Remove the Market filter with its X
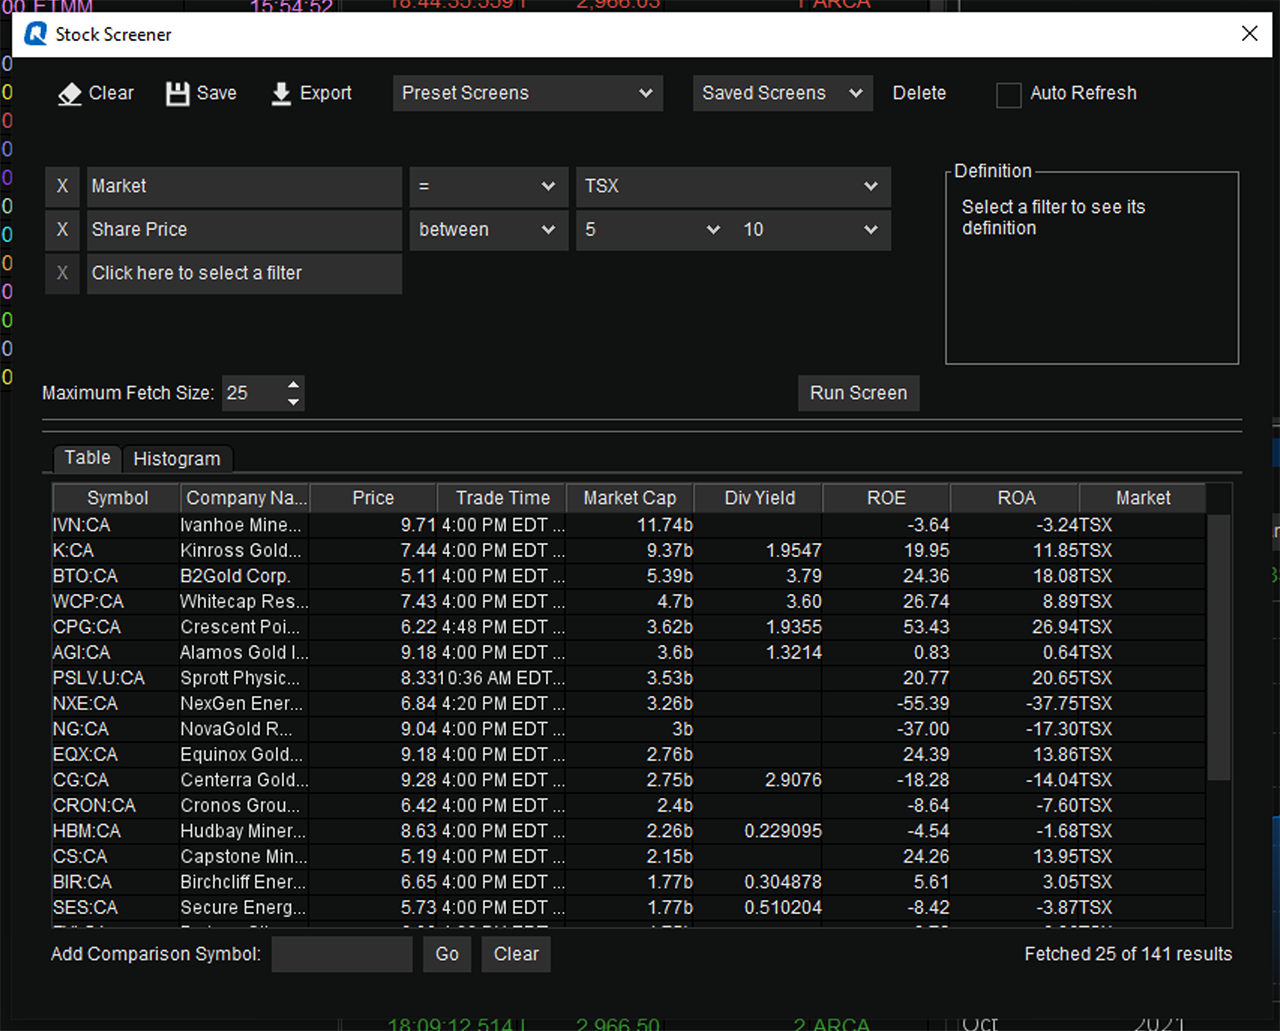 [62, 186]
